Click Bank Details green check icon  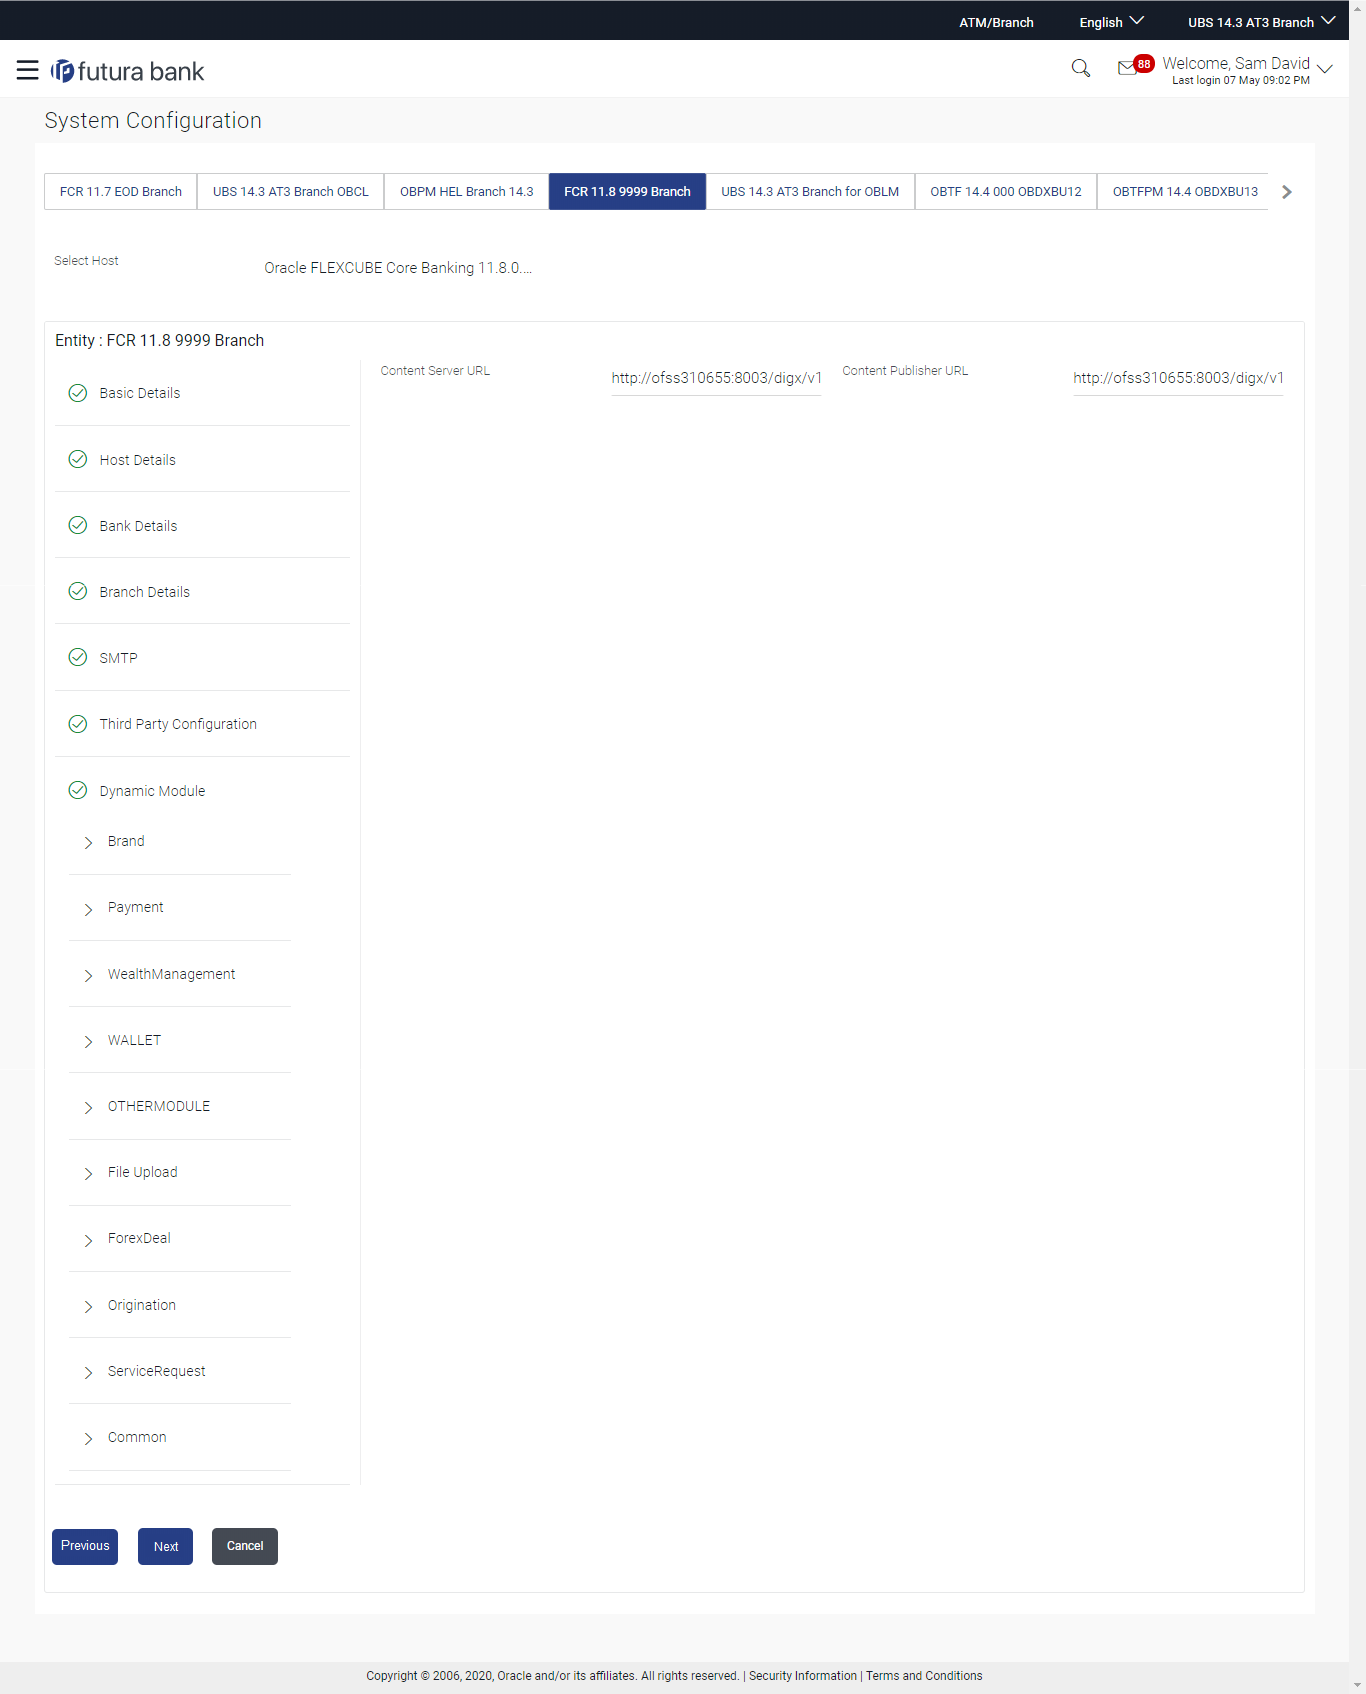click(78, 525)
